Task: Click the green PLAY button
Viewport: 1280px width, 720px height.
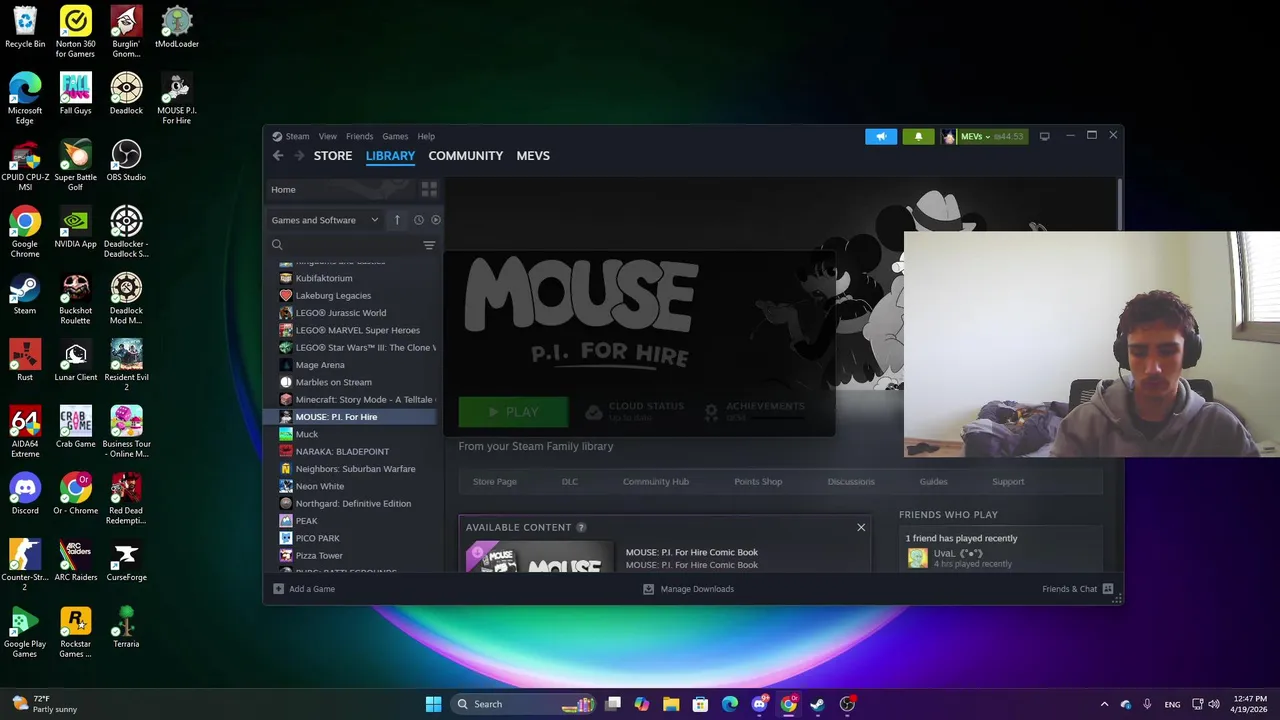Action: (513, 412)
